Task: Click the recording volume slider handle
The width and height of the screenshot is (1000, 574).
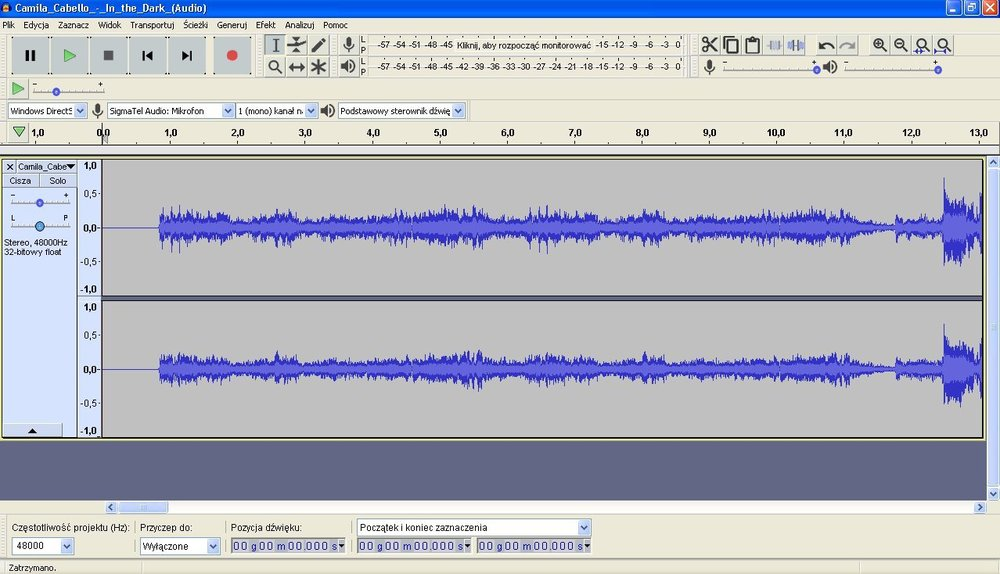Action: pos(816,70)
